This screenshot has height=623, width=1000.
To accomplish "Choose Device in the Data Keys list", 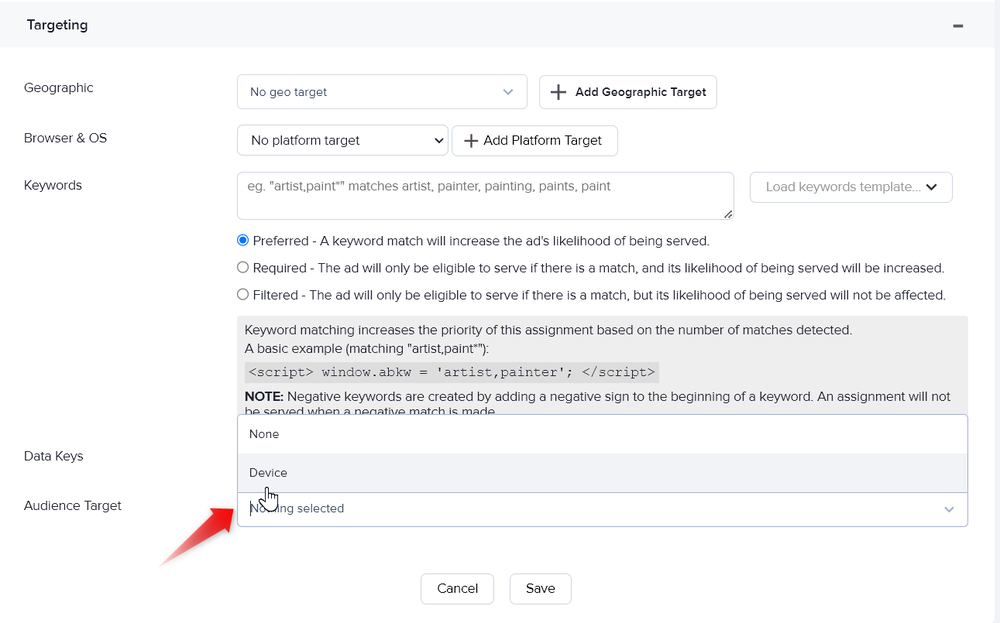I will 602,473.
